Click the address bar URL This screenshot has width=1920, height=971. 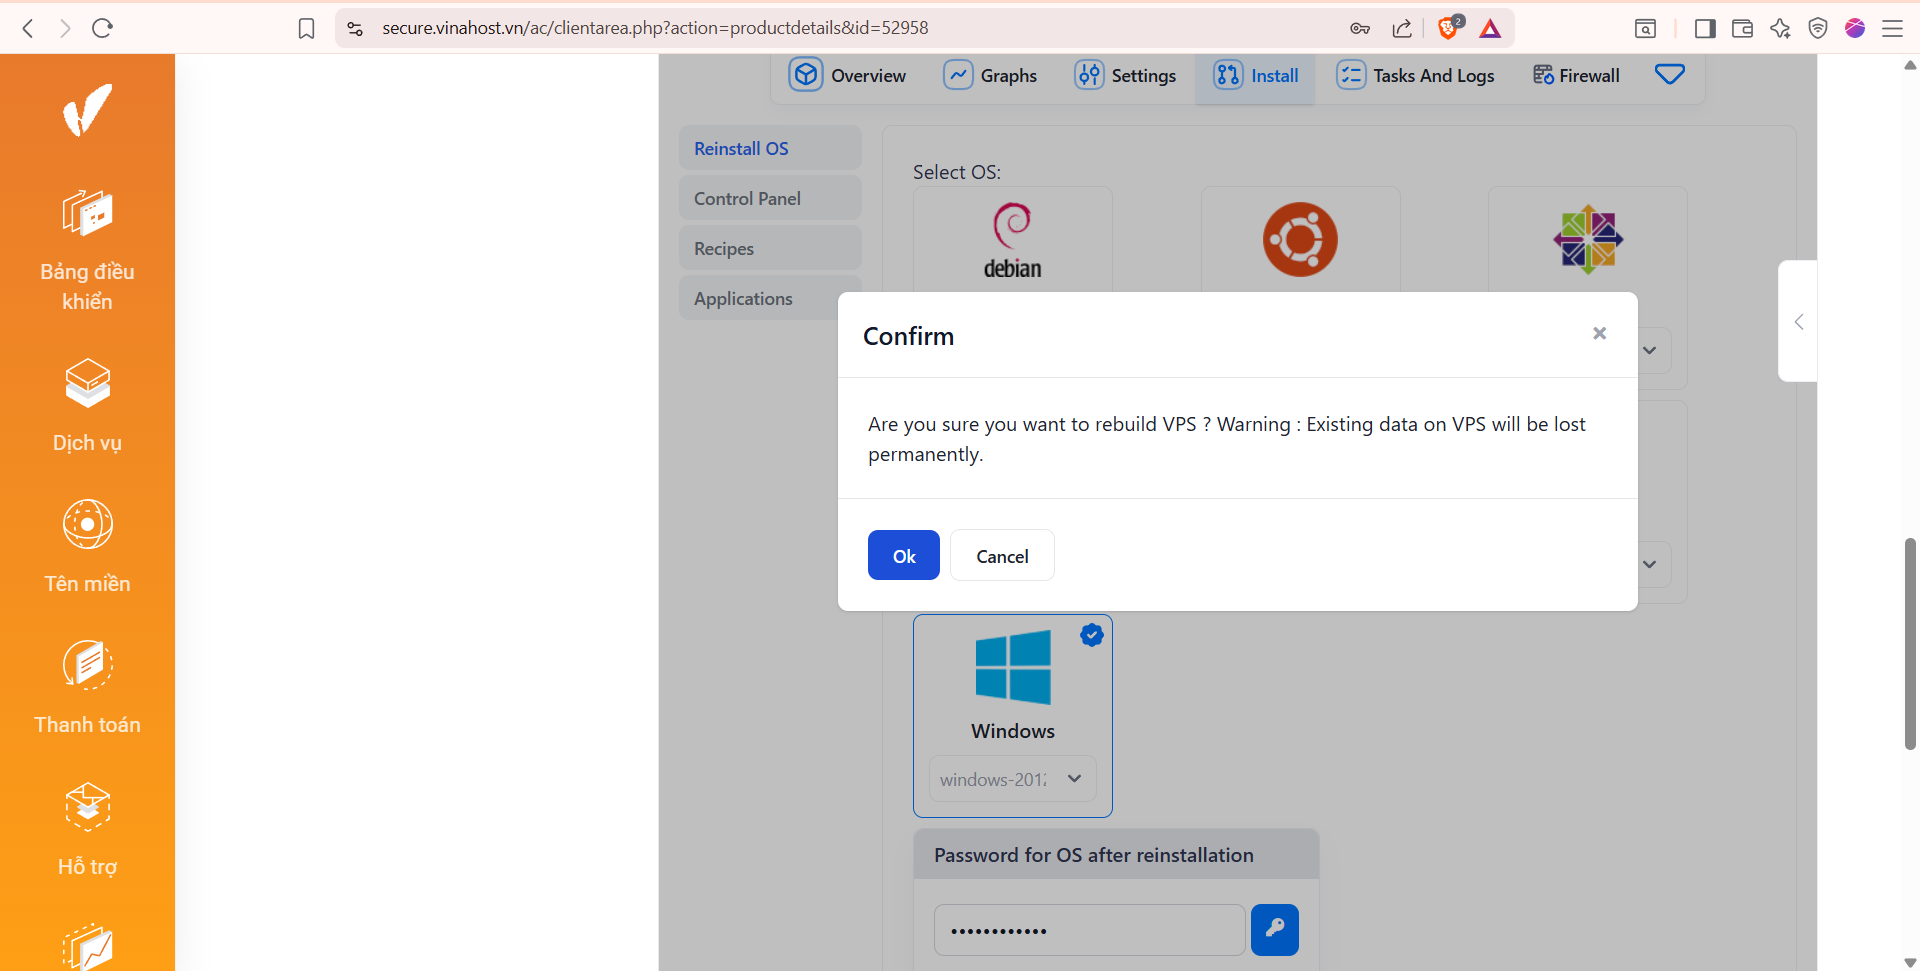(655, 28)
